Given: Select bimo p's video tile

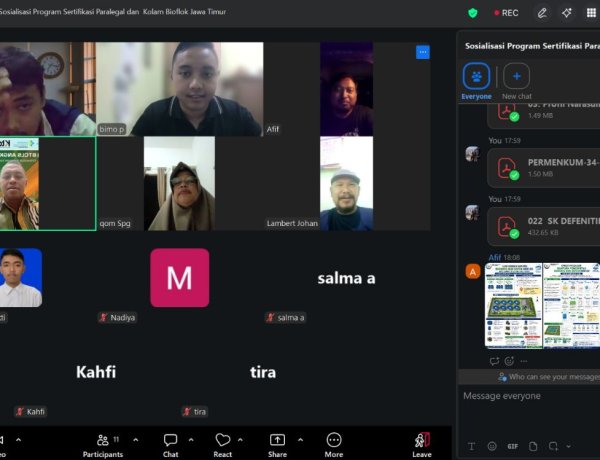Looking at the screenshot, I should [x=179, y=89].
